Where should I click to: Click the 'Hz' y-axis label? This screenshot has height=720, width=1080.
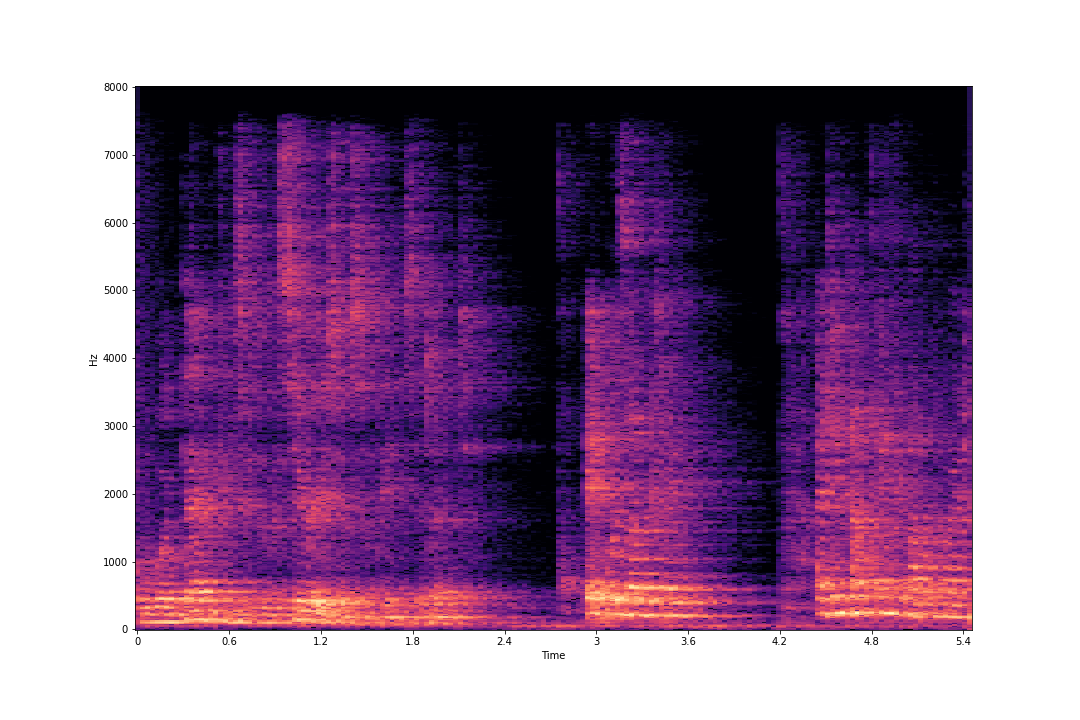point(93,359)
